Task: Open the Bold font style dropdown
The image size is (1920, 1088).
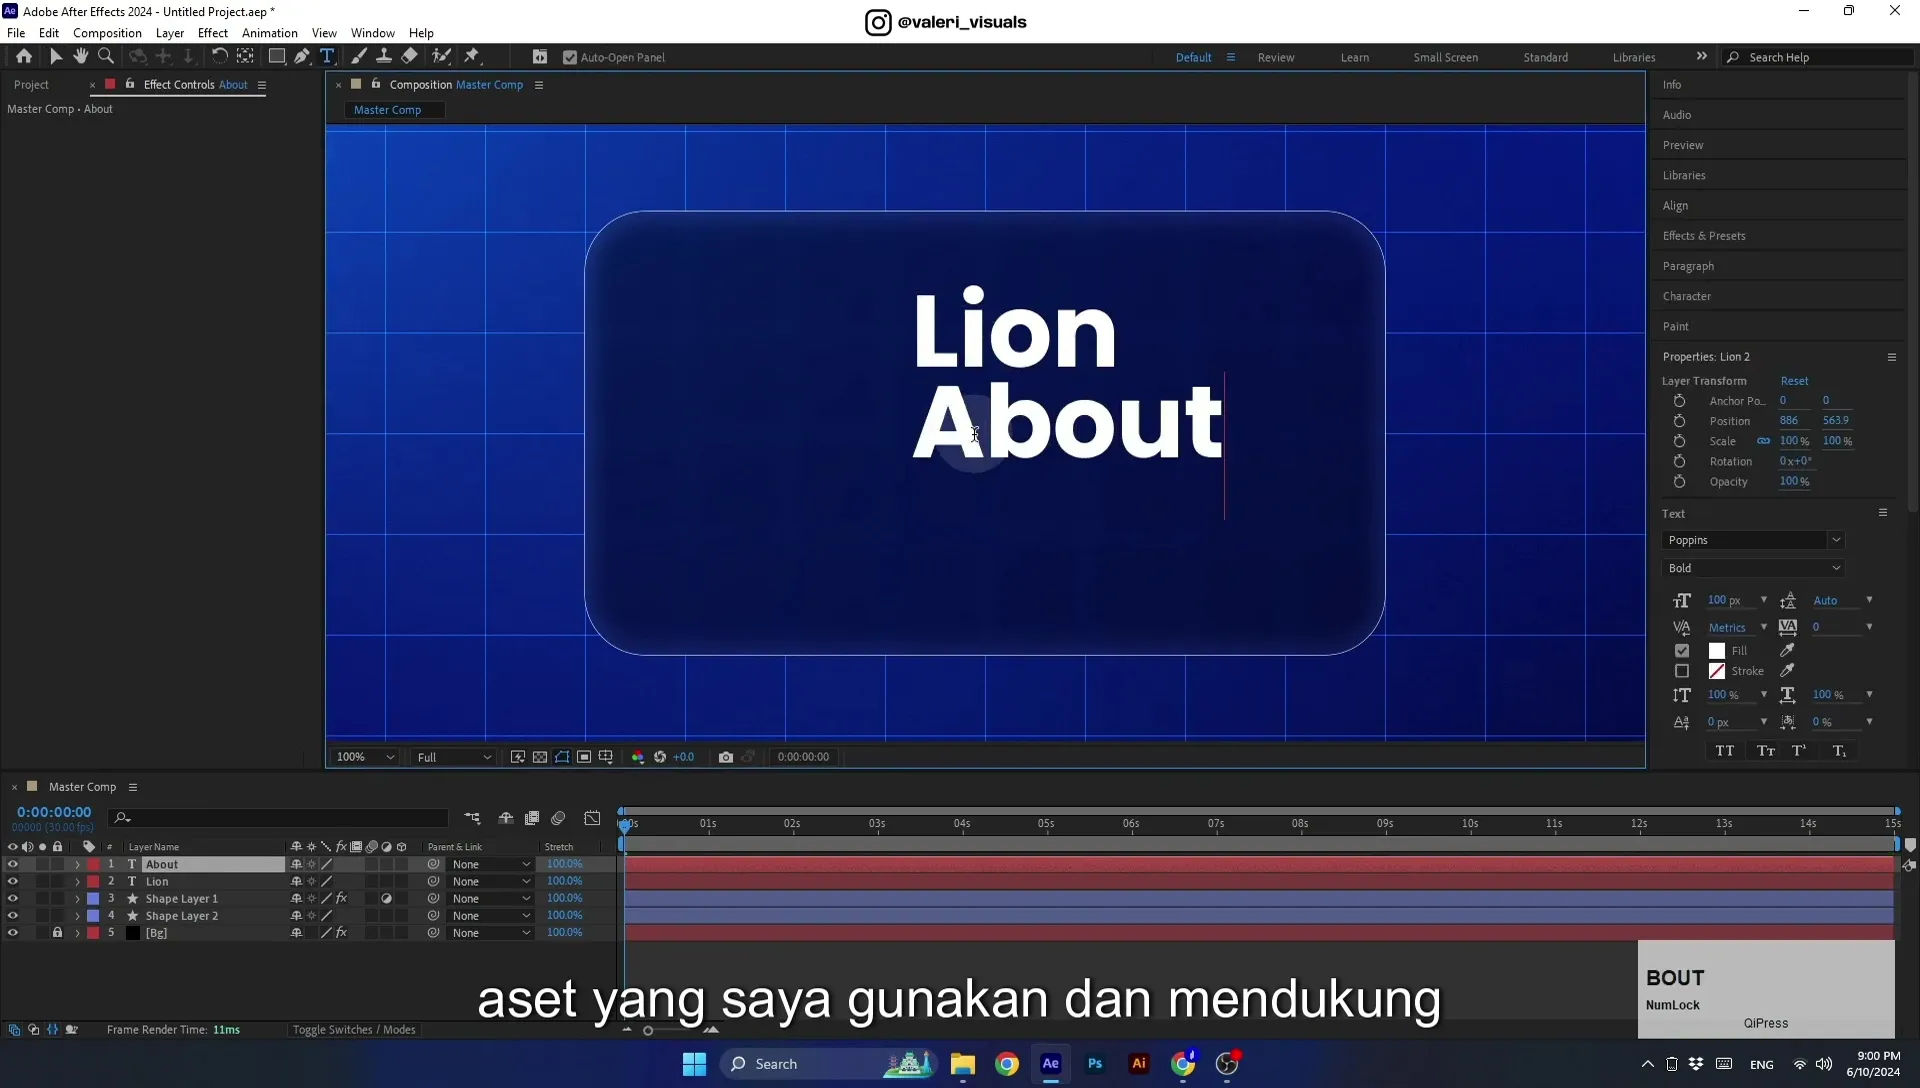Action: (1752, 568)
